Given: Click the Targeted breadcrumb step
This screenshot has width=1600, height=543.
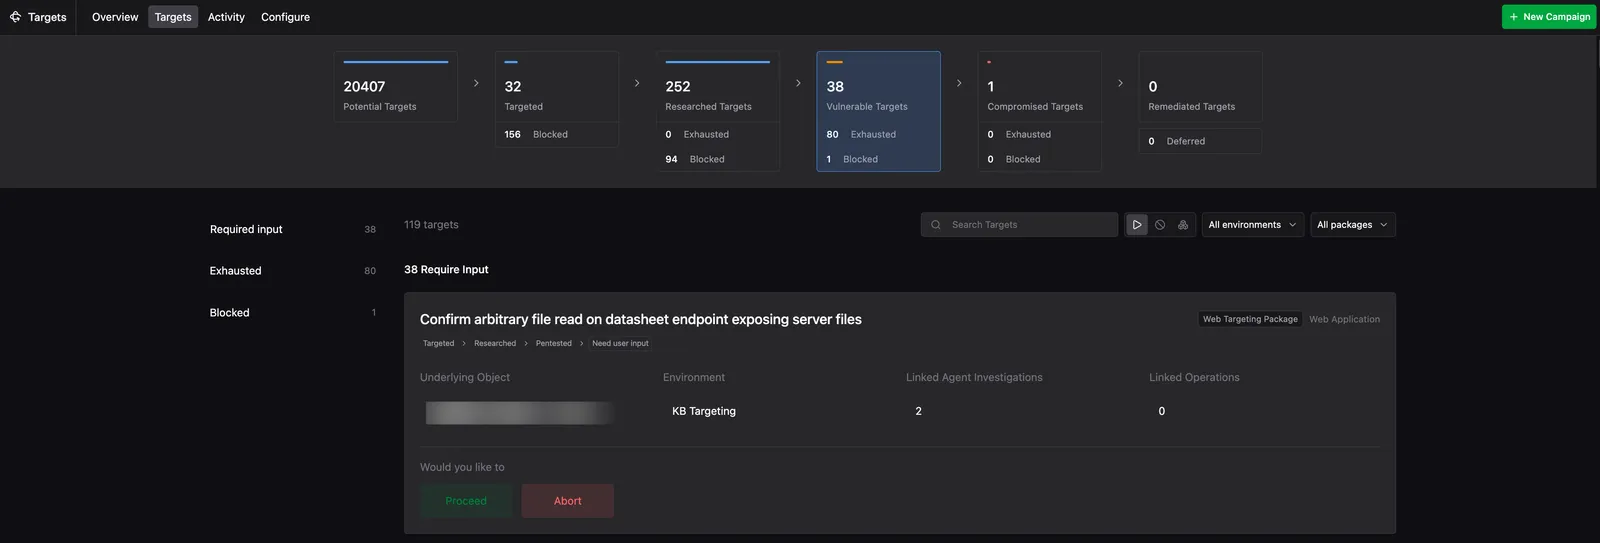Looking at the screenshot, I should click(438, 343).
